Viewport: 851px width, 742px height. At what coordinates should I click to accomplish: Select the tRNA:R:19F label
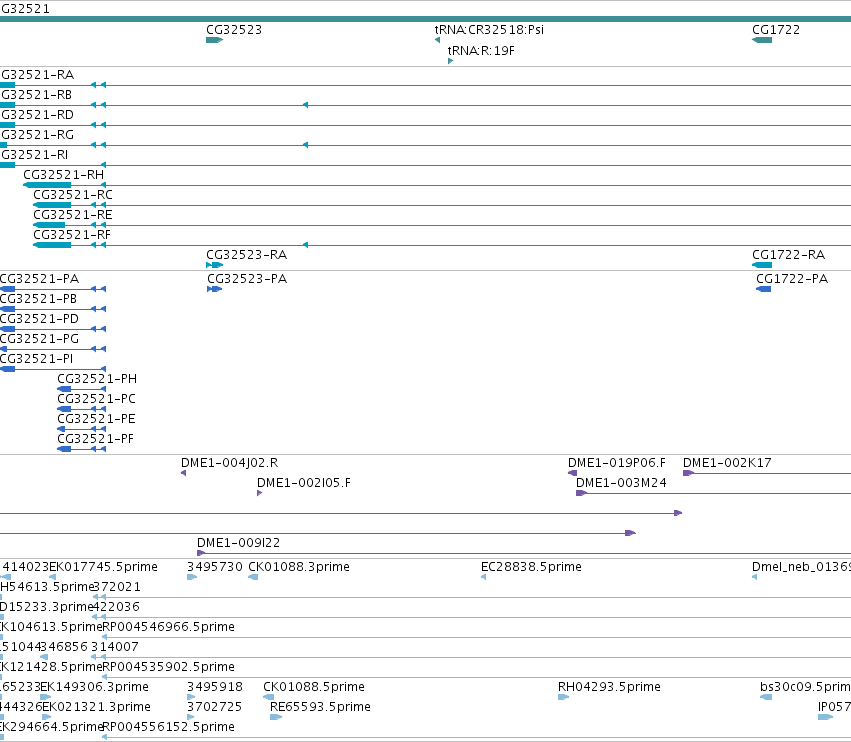pos(481,51)
